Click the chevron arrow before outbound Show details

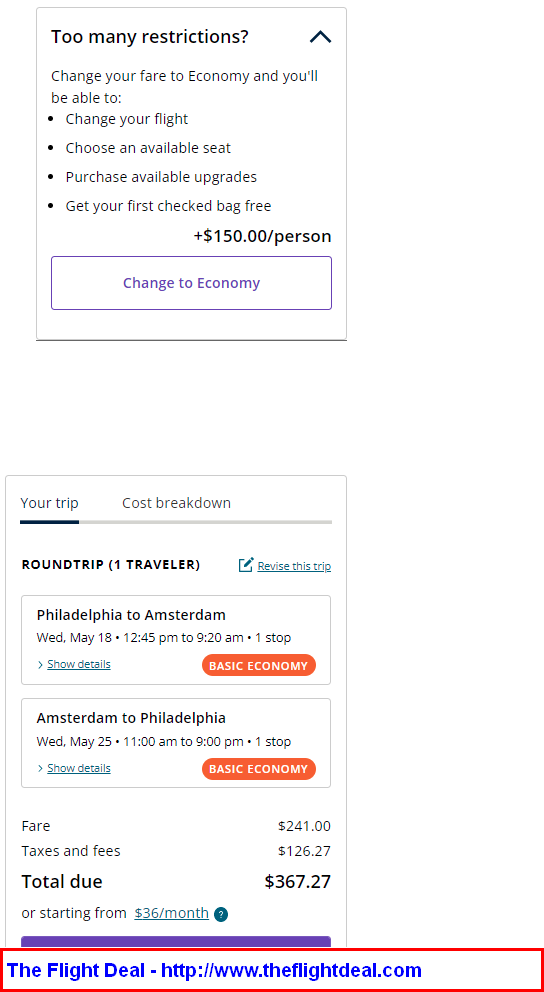(x=40, y=664)
